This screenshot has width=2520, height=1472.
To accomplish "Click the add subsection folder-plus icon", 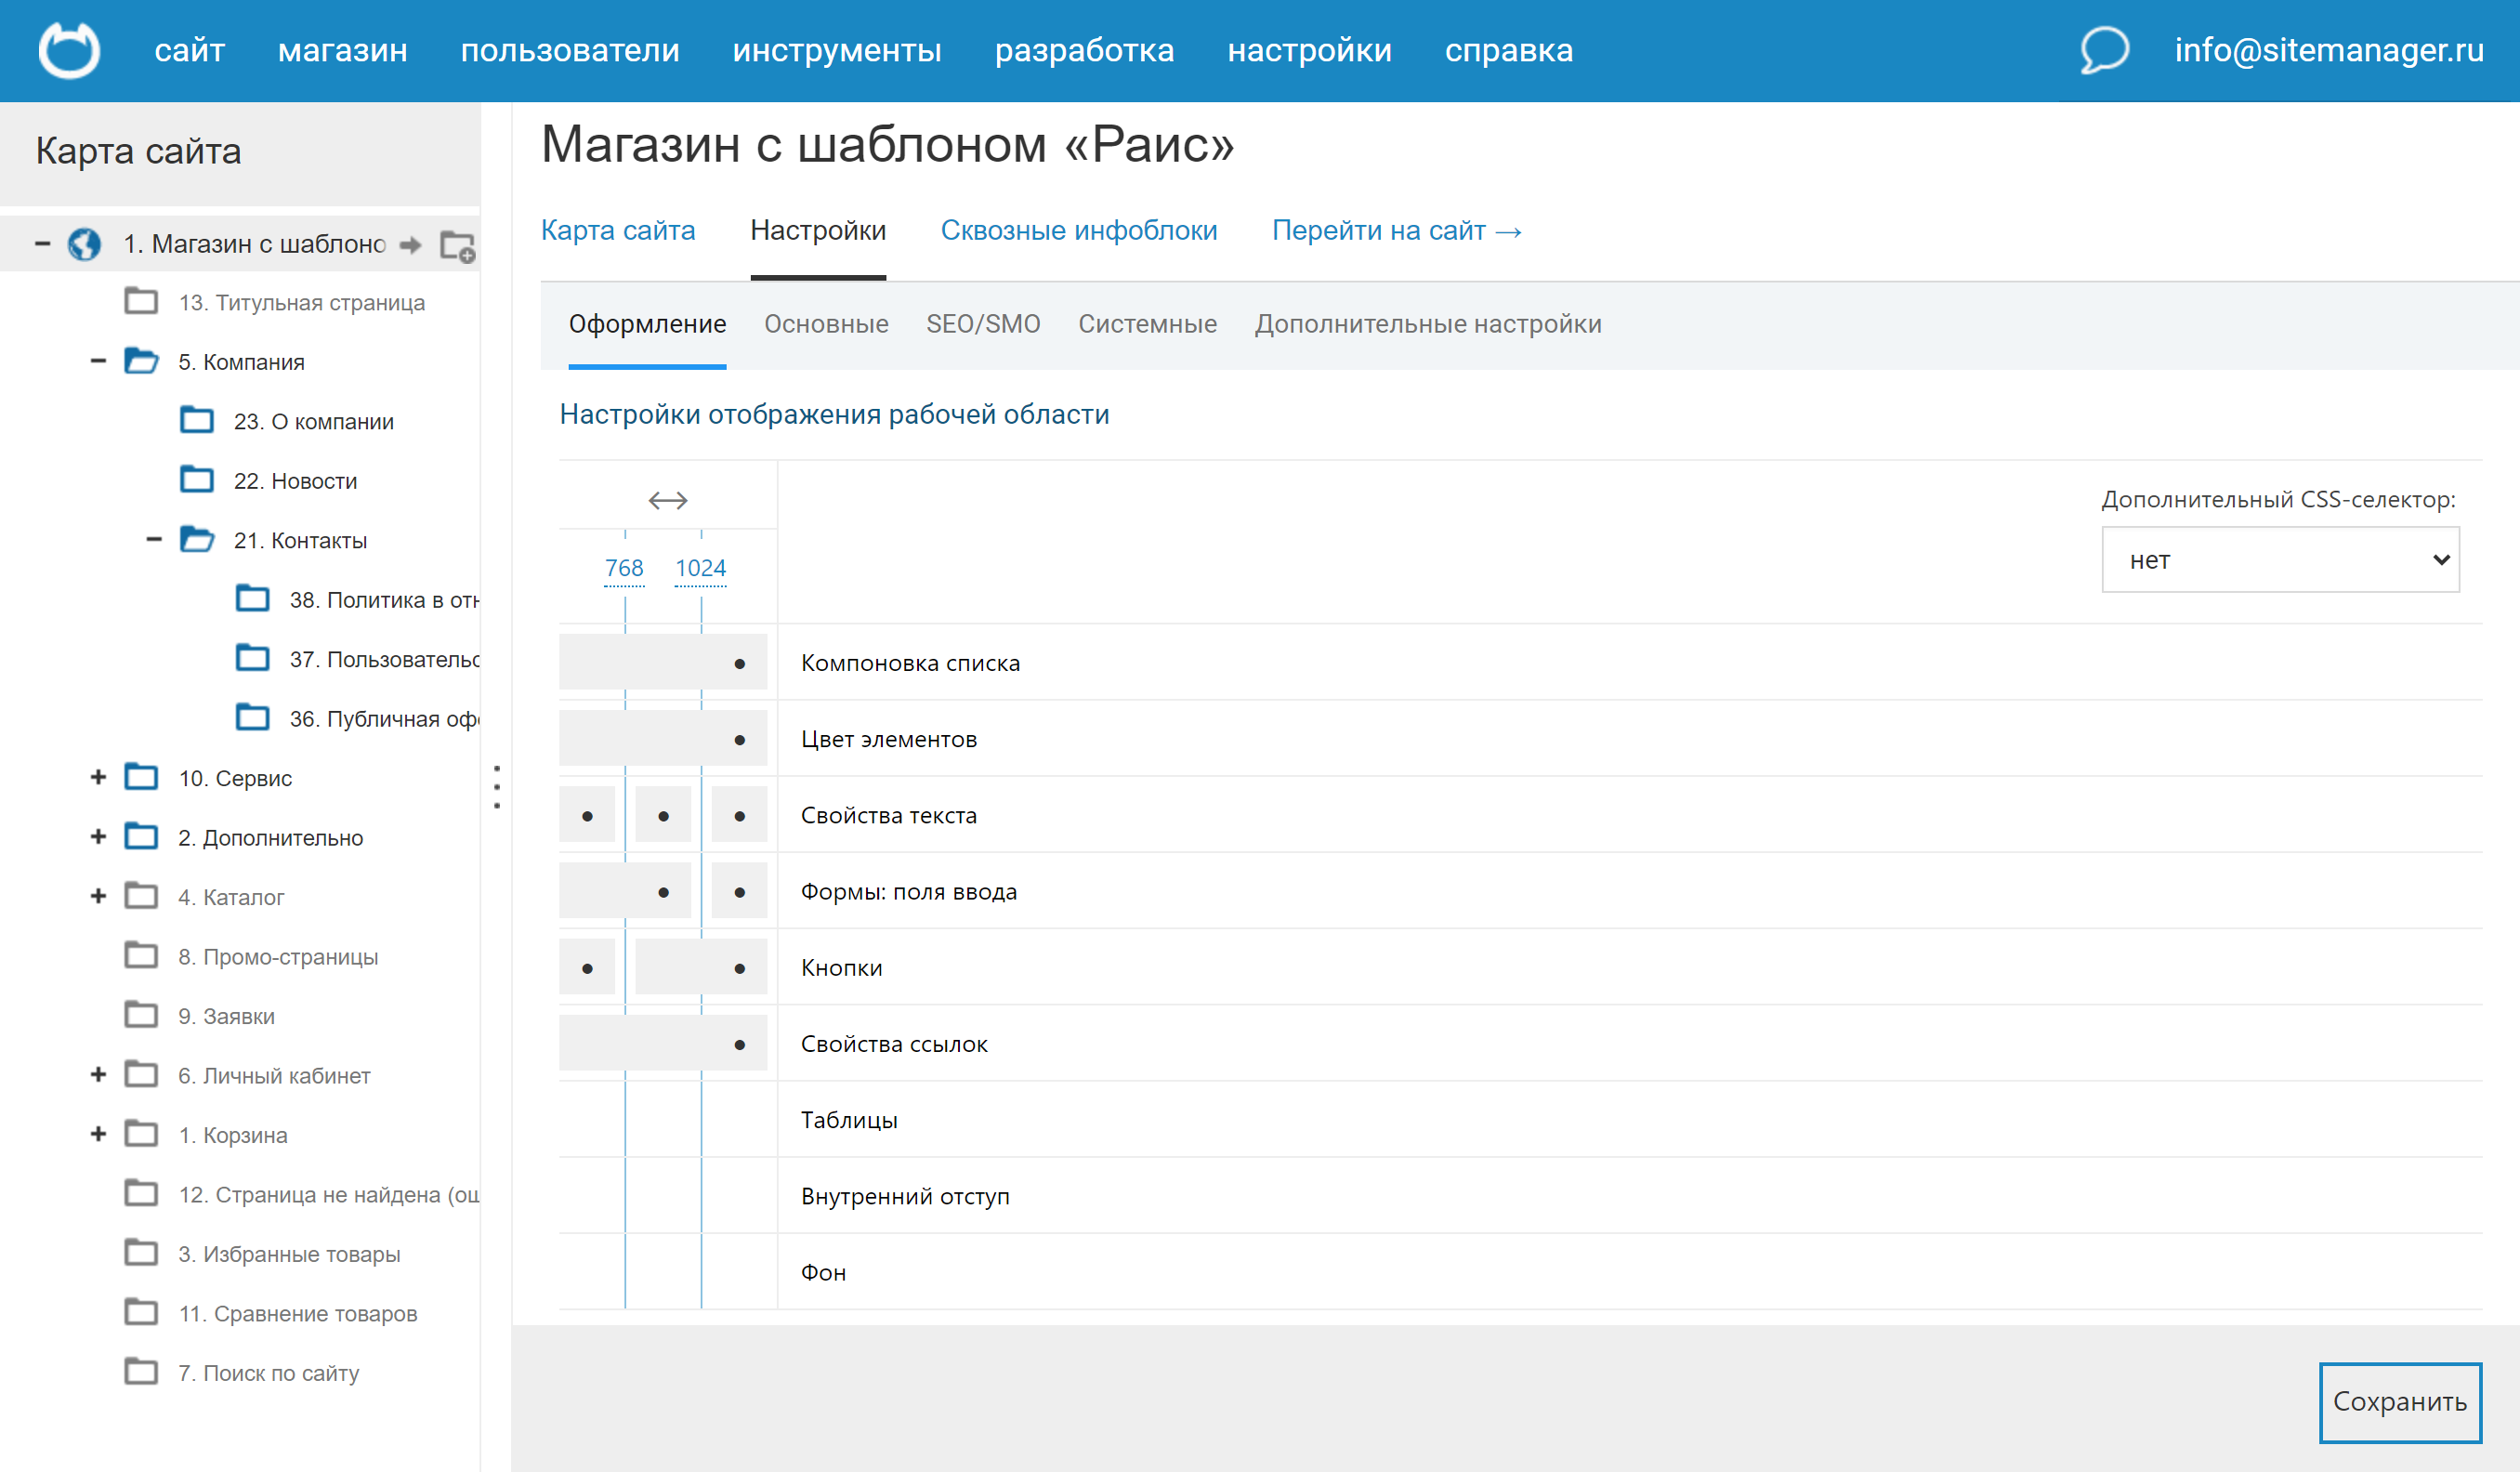I will point(458,246).
